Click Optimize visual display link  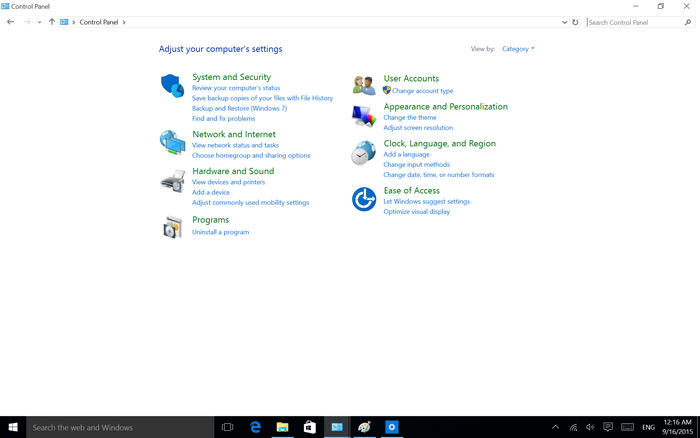coord(417,212)
